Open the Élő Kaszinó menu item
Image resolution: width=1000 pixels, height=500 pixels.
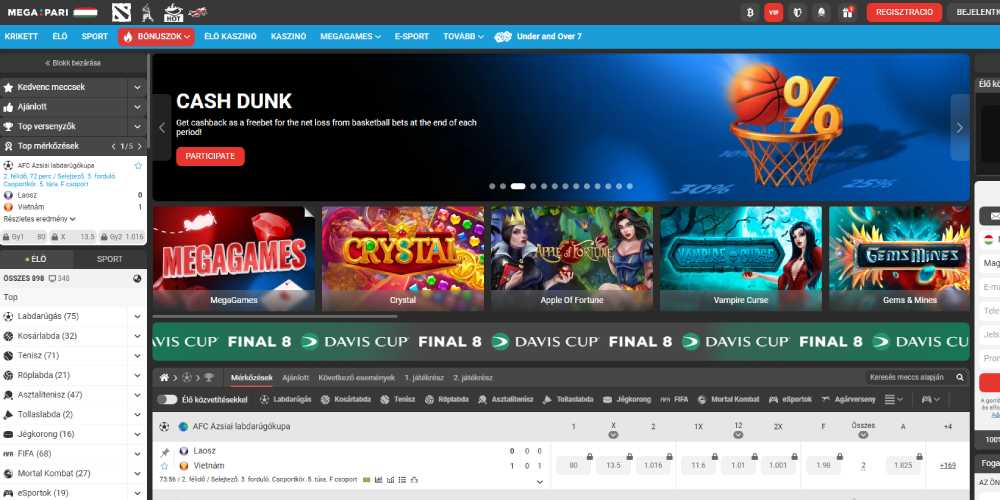pyautogui.click(x=230, y=36)
